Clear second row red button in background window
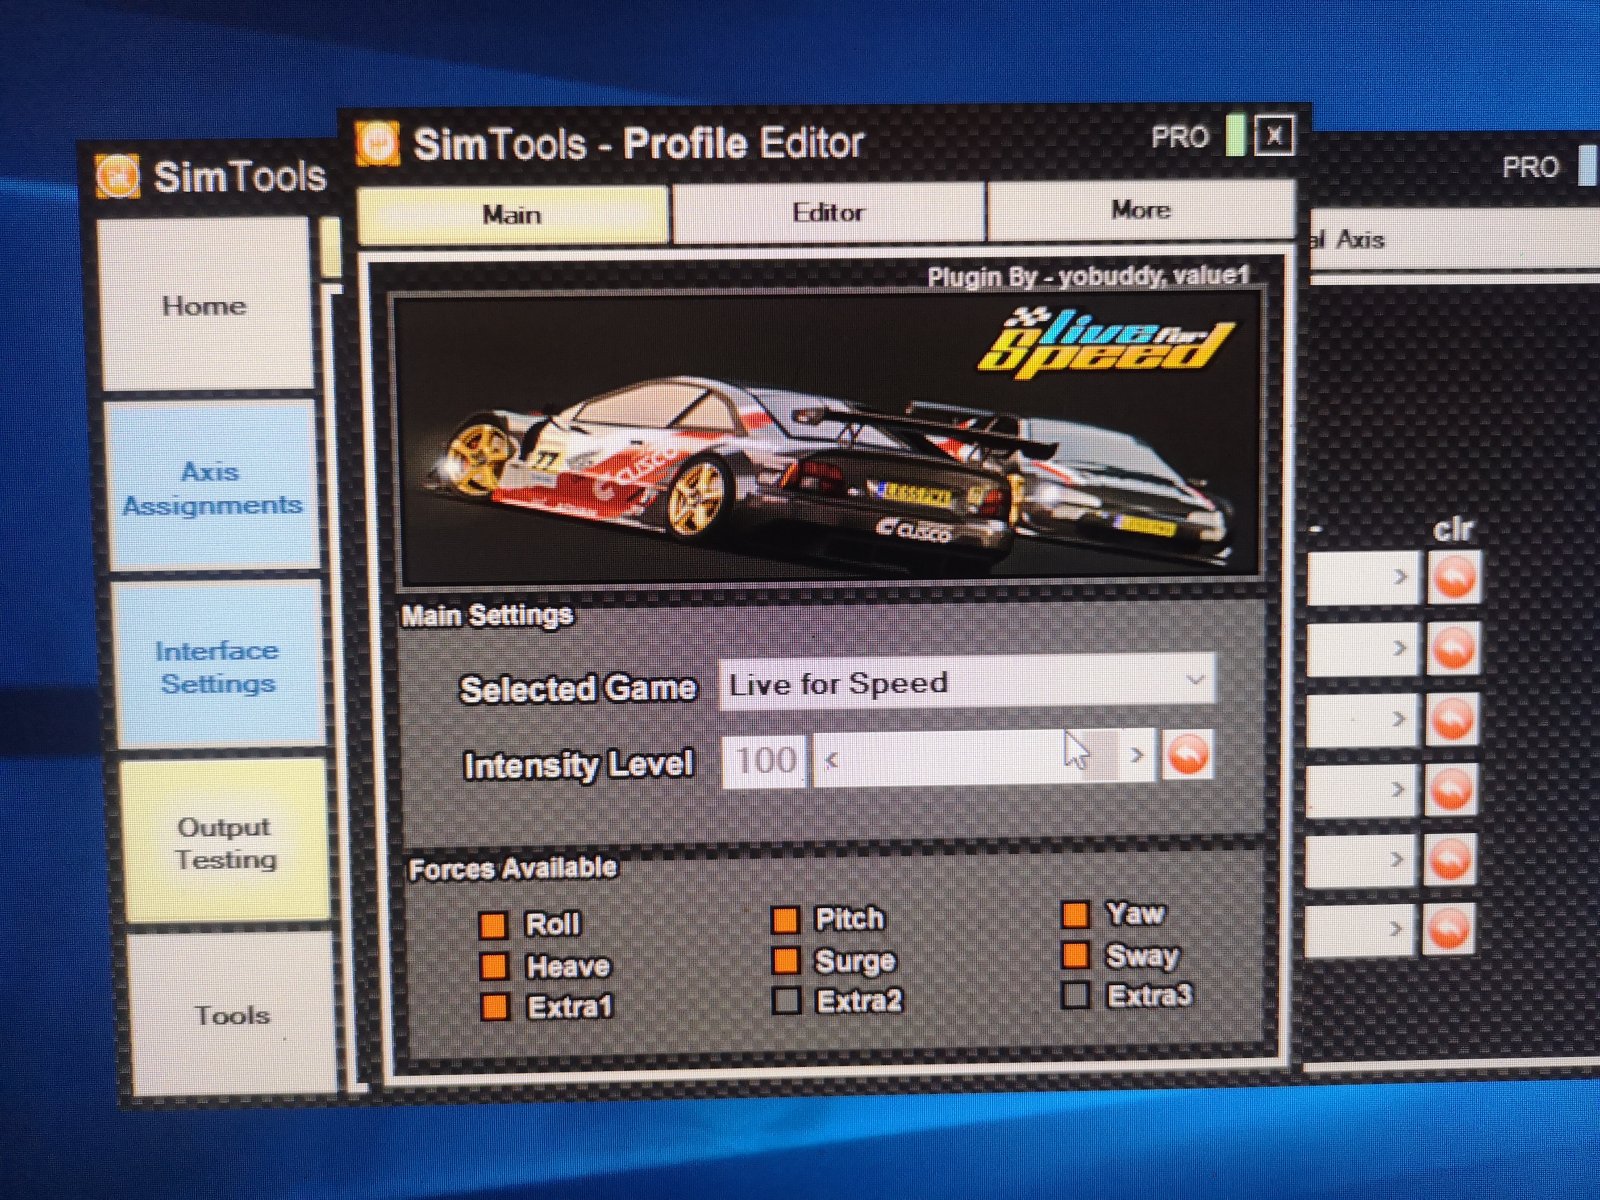The image size is (1600, 1200). 1453,649
